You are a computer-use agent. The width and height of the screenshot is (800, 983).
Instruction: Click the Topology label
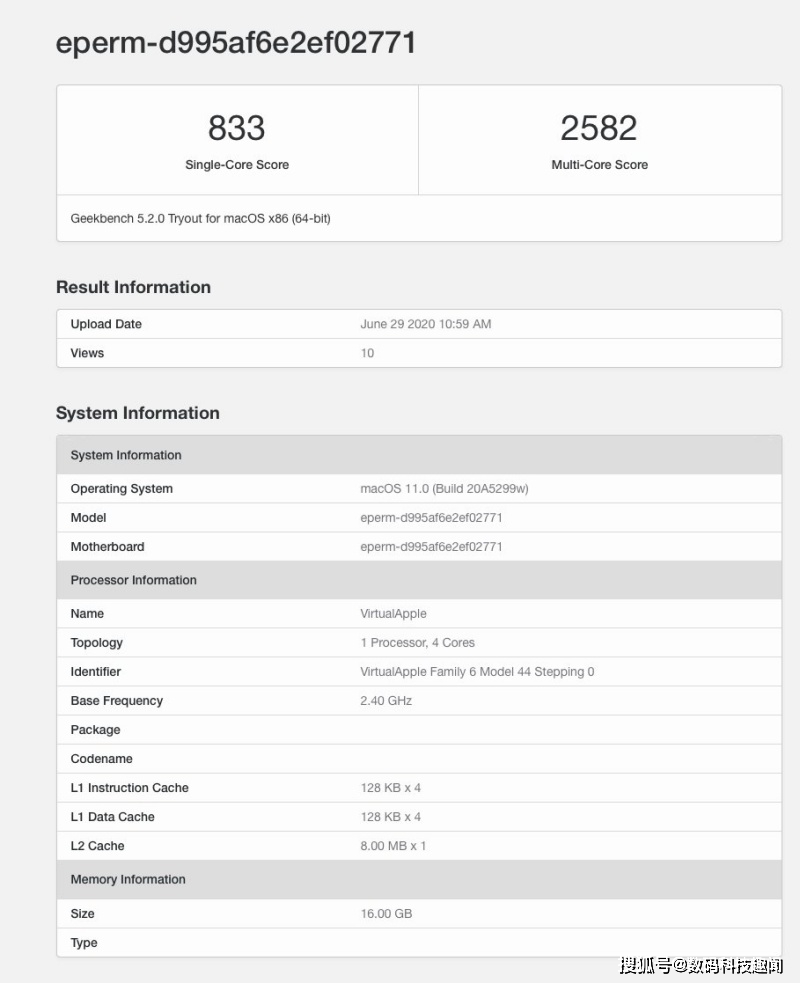[97, 643]
